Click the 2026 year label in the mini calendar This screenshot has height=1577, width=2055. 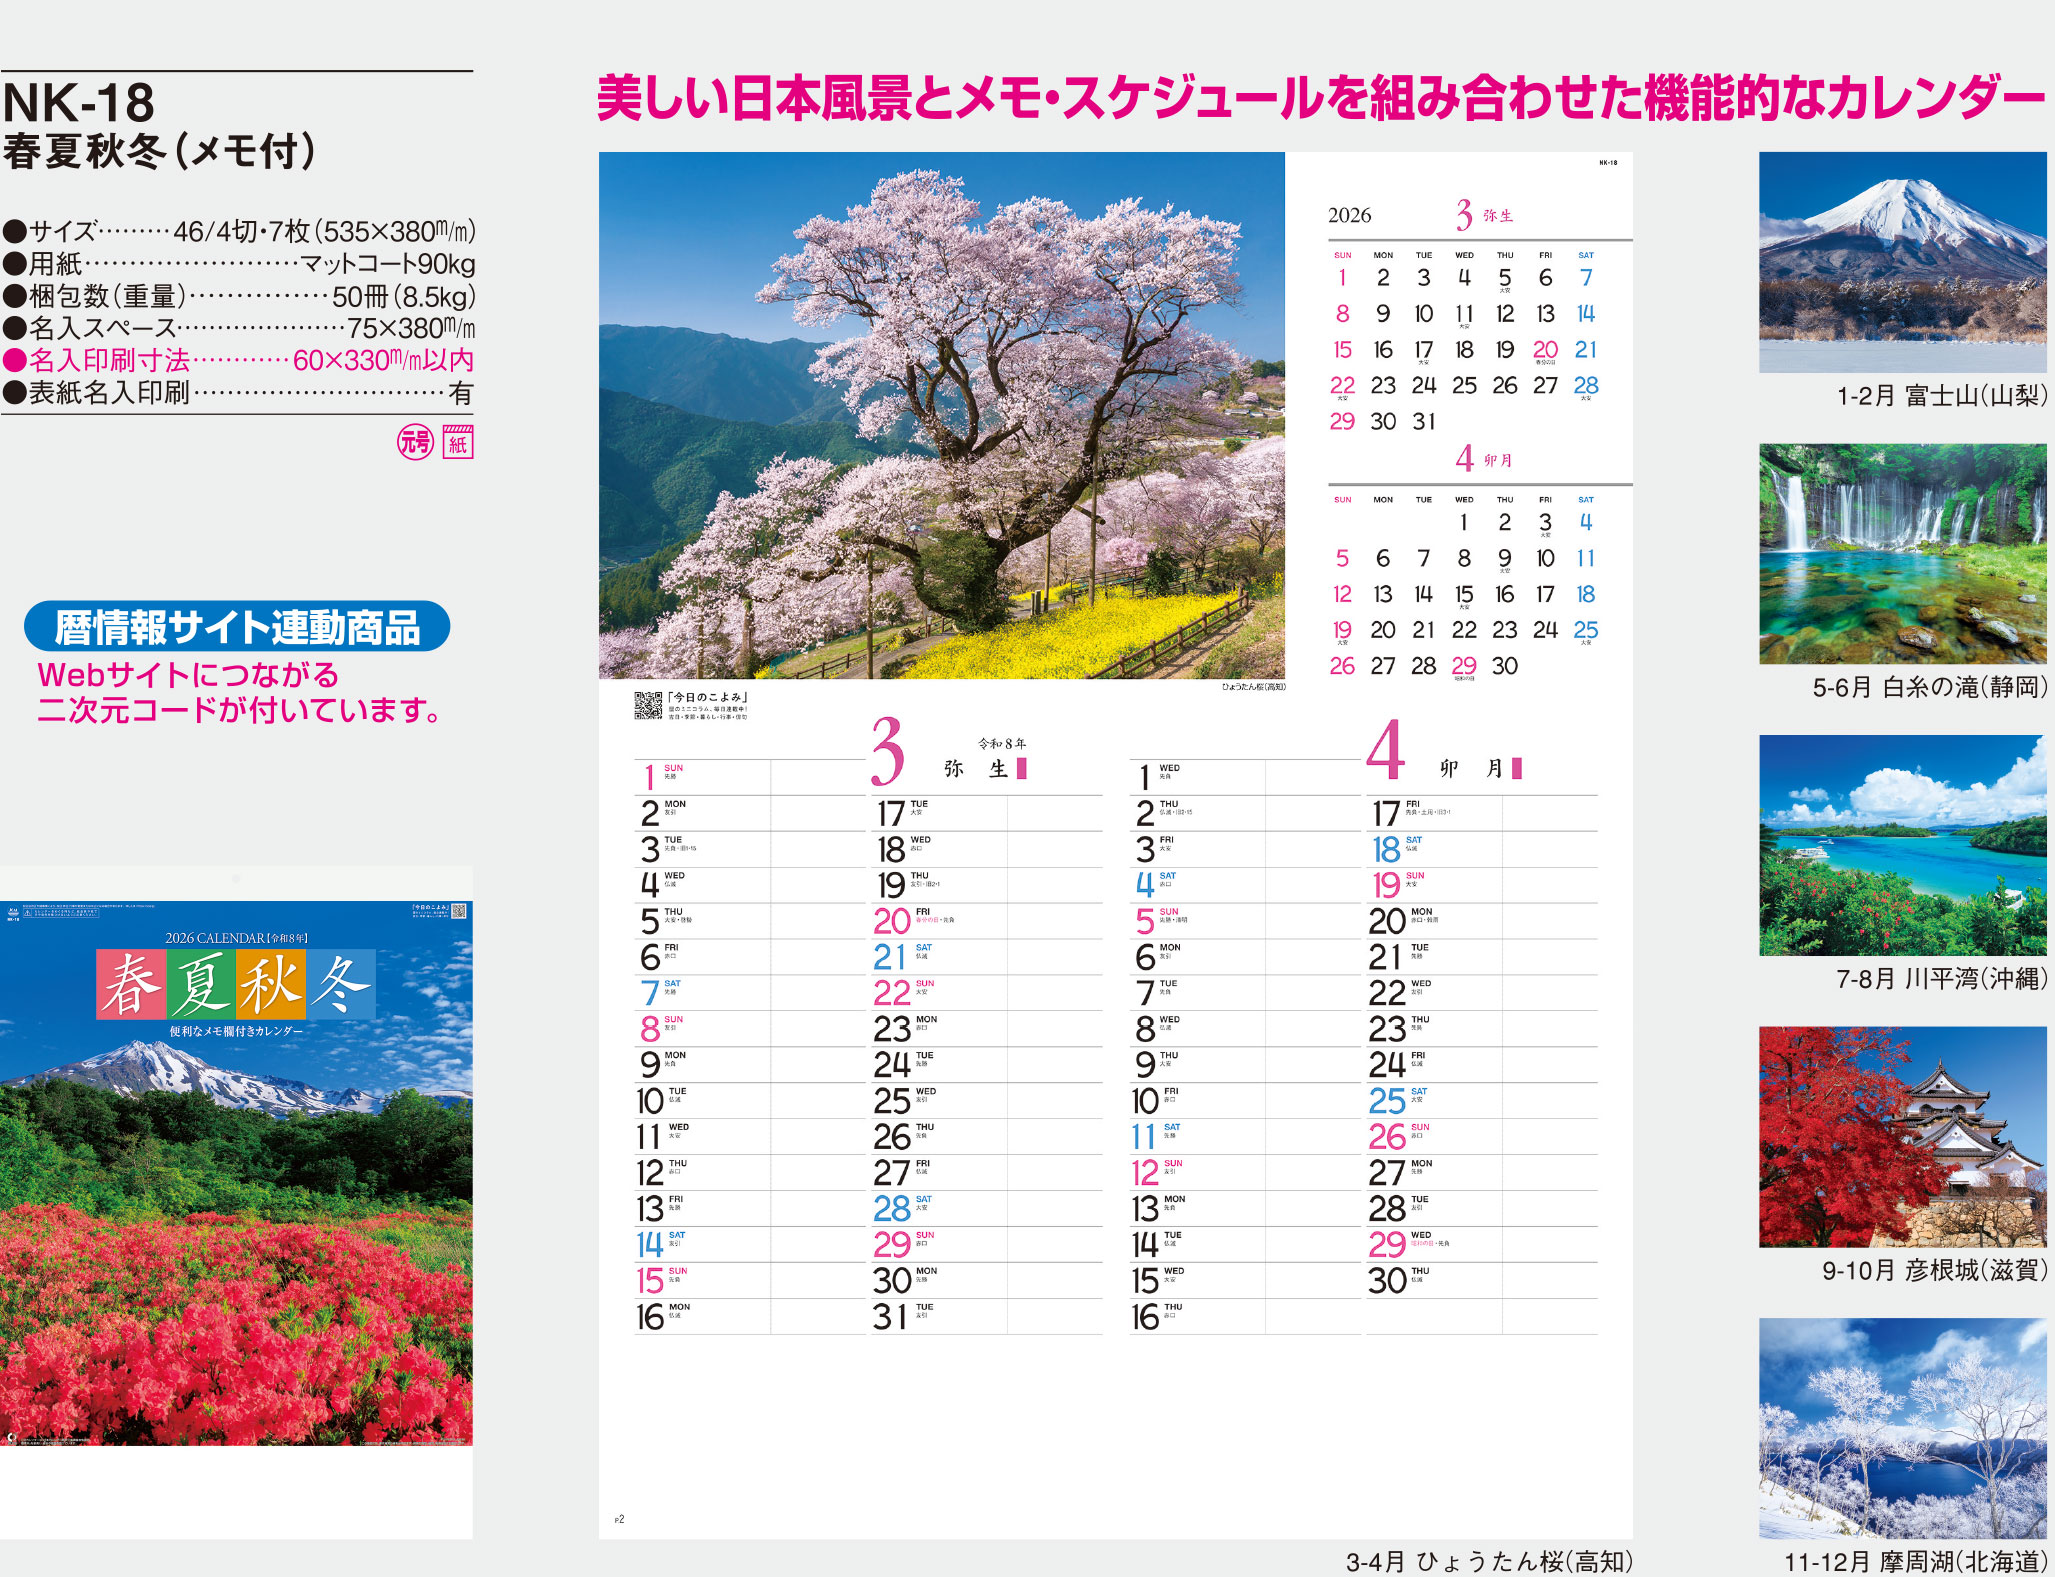click(x=1350, y=215)
